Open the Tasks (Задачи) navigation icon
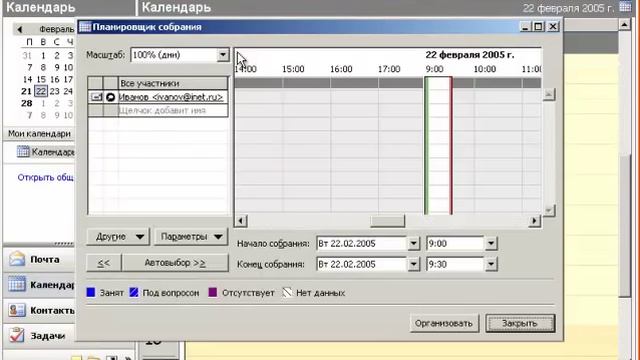 pos(17,335)
